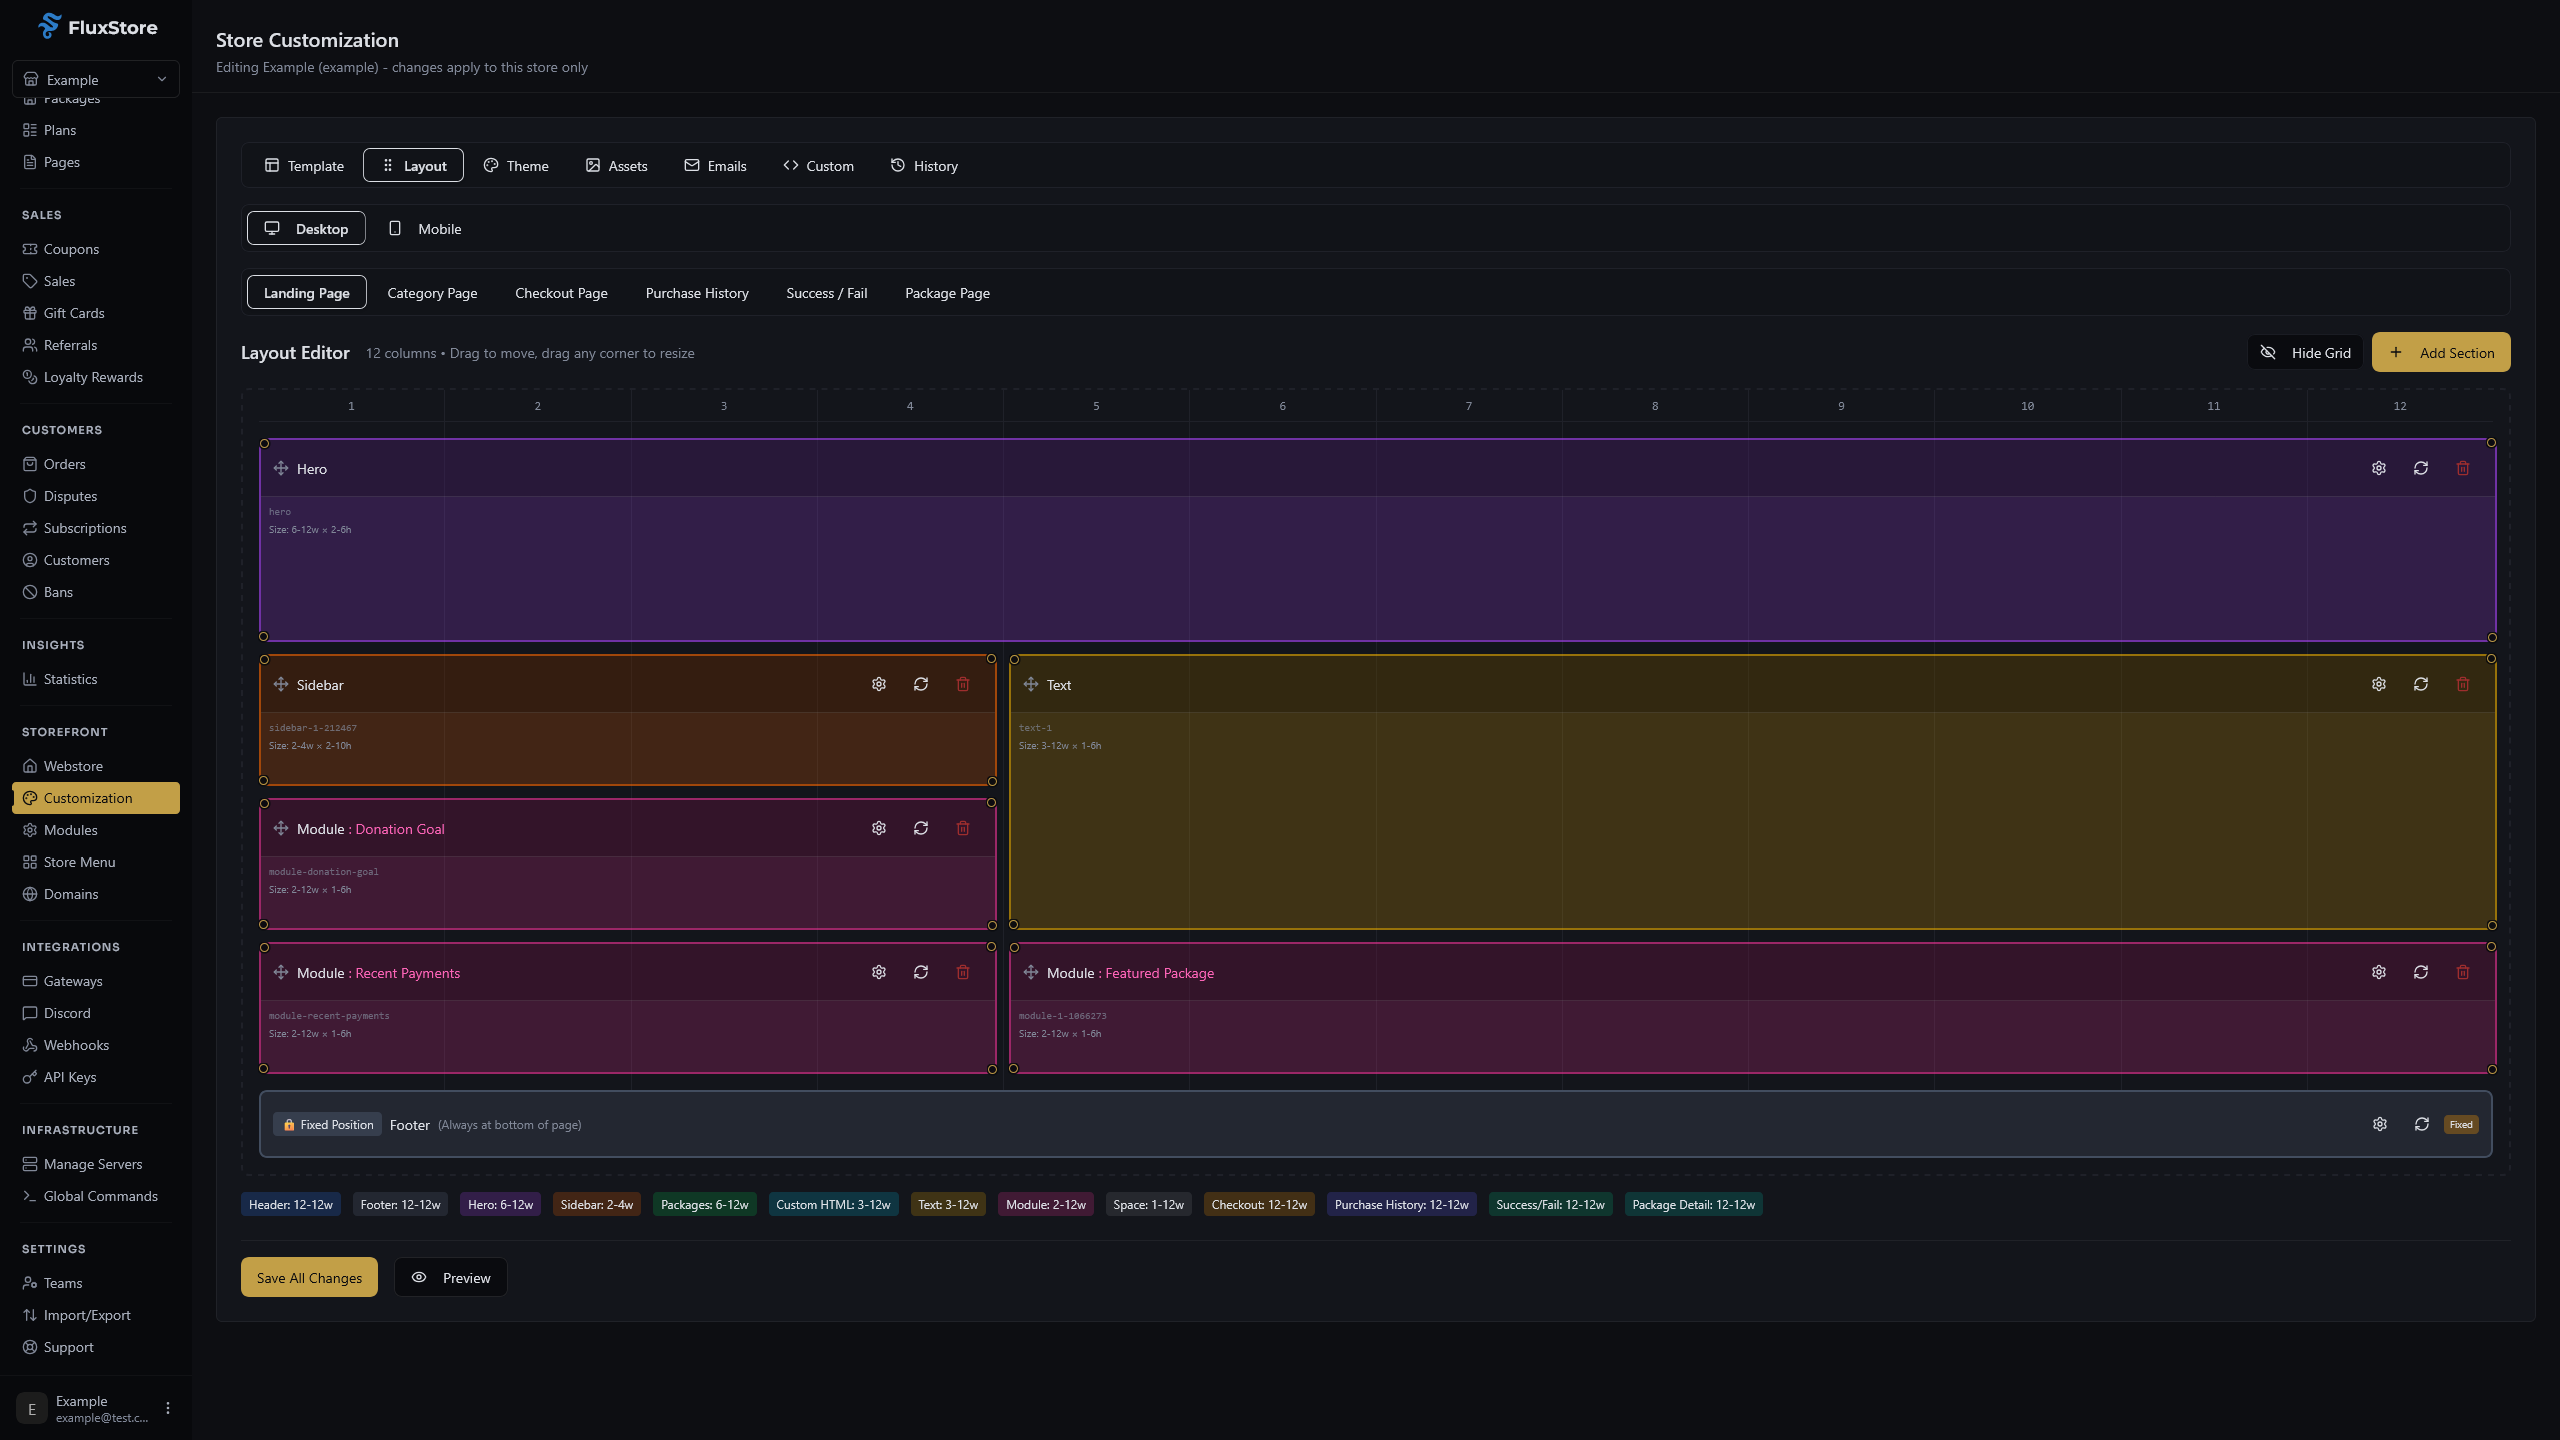Click refresh icon on Footer row
The image size is (2560, 1440).
click(x=2422, y=1124)
